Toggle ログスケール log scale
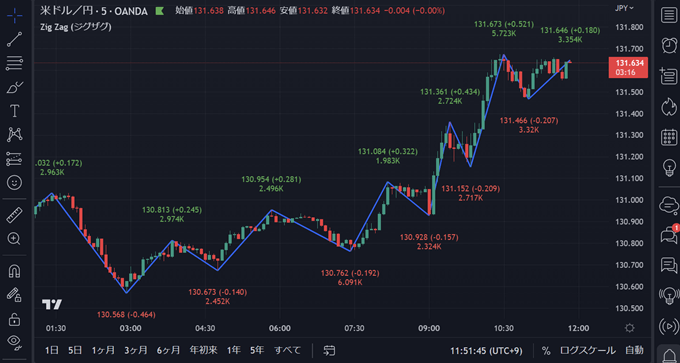This screenshot has height=363, width=680. click(x=588, y=350)
